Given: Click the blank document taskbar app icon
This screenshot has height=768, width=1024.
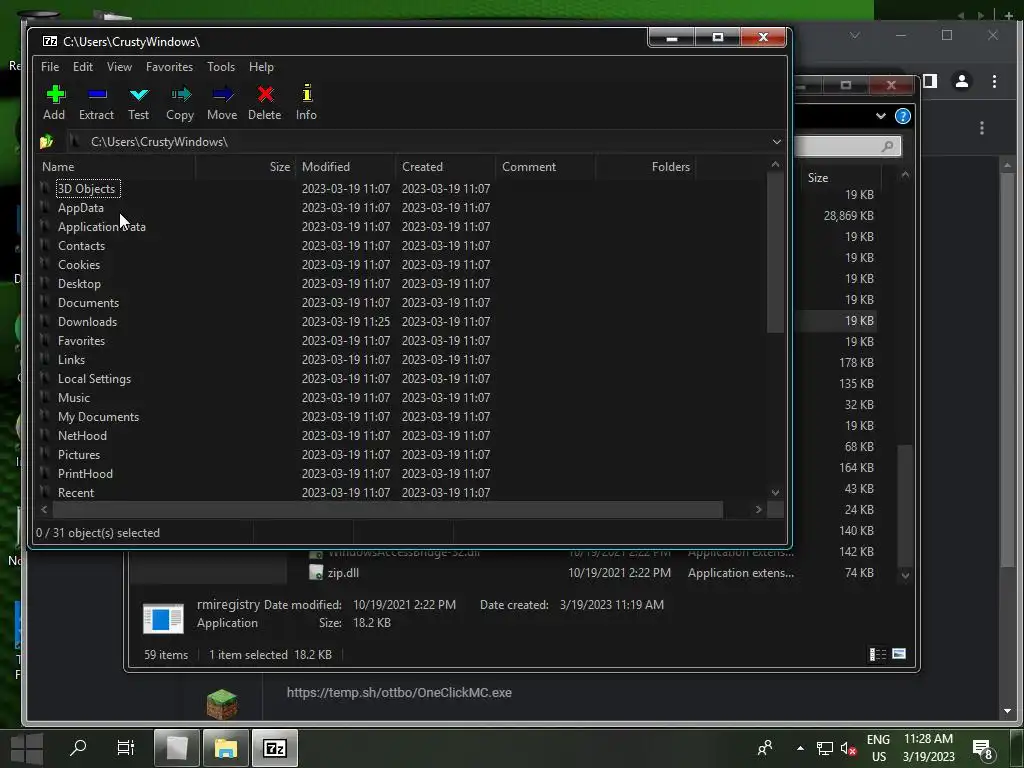Looking at the screenshot, I should 176,748.
